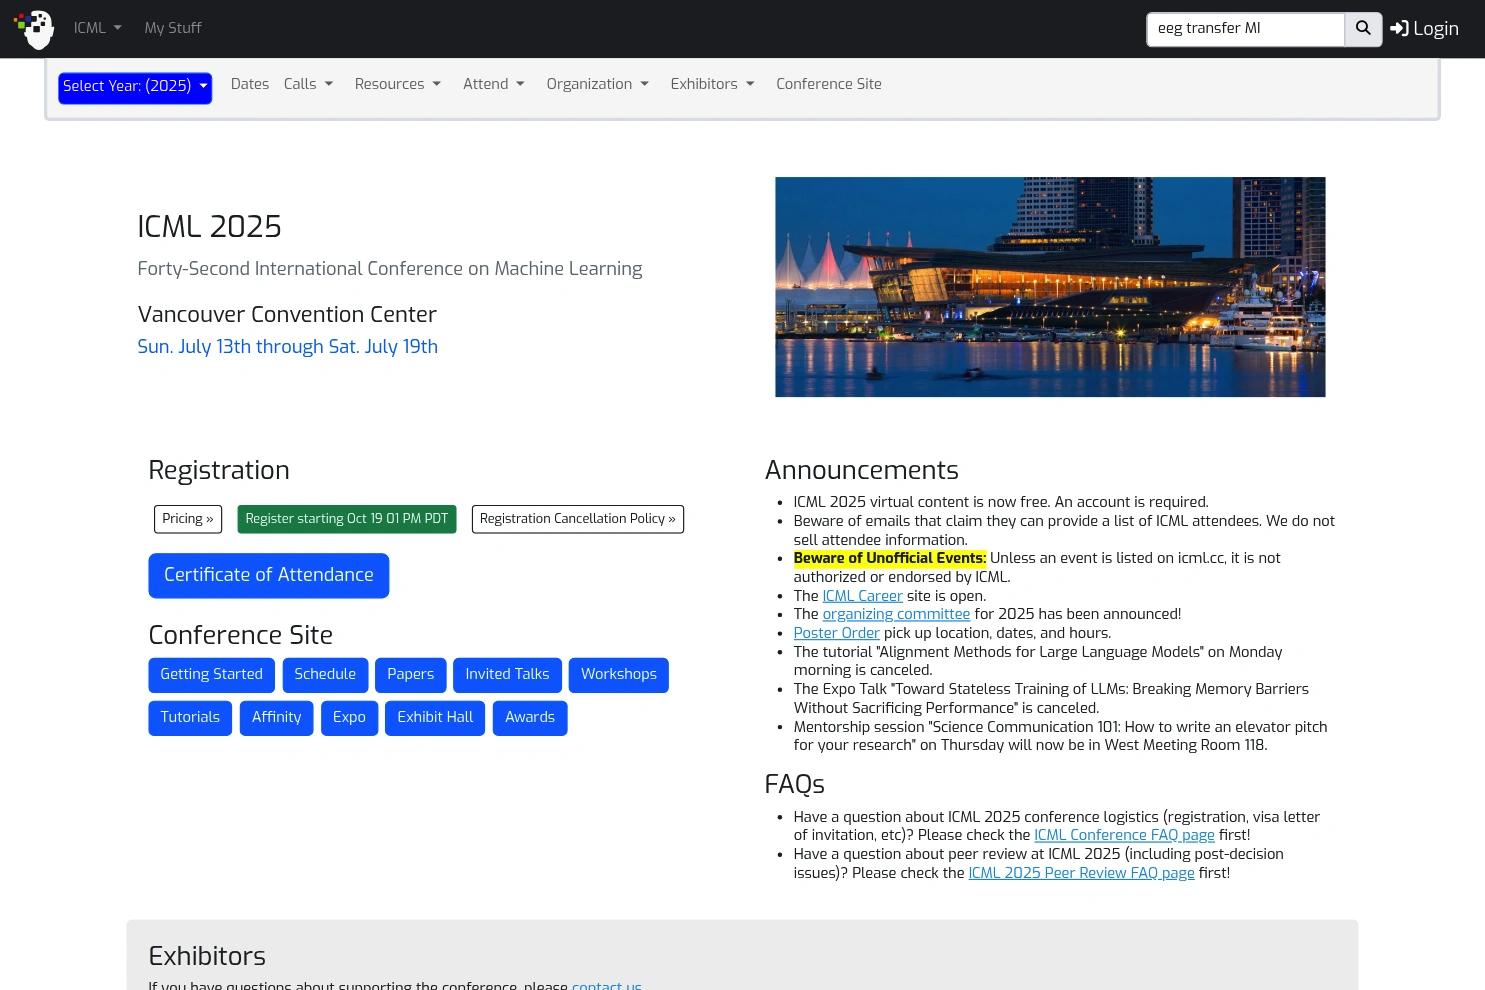Open Registration Cancellation Policy » button
Screen dimensions: 1485x990
tap(578, 519)
